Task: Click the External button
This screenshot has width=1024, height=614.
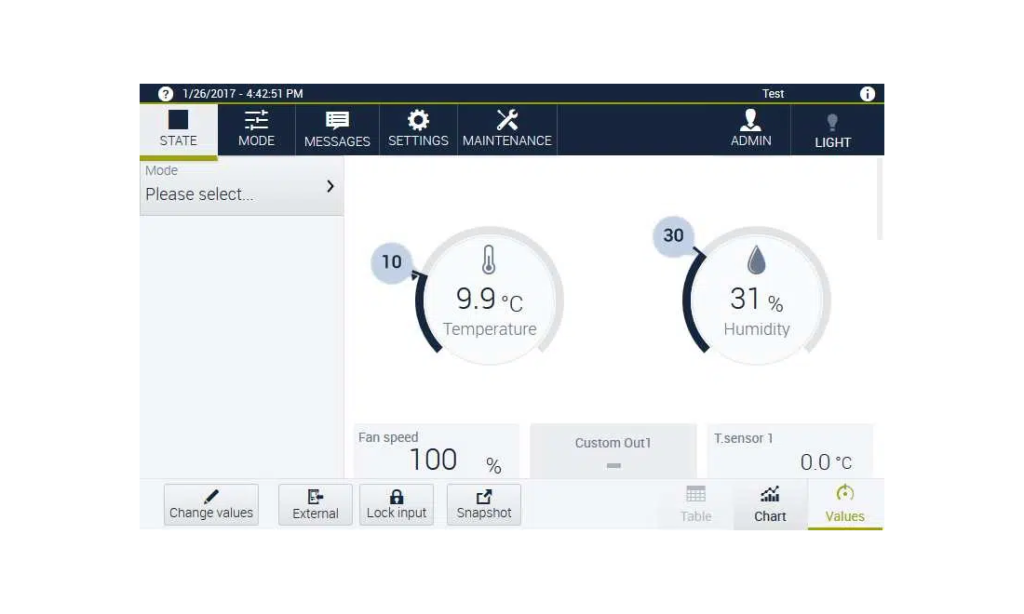Action: point(315,504)
